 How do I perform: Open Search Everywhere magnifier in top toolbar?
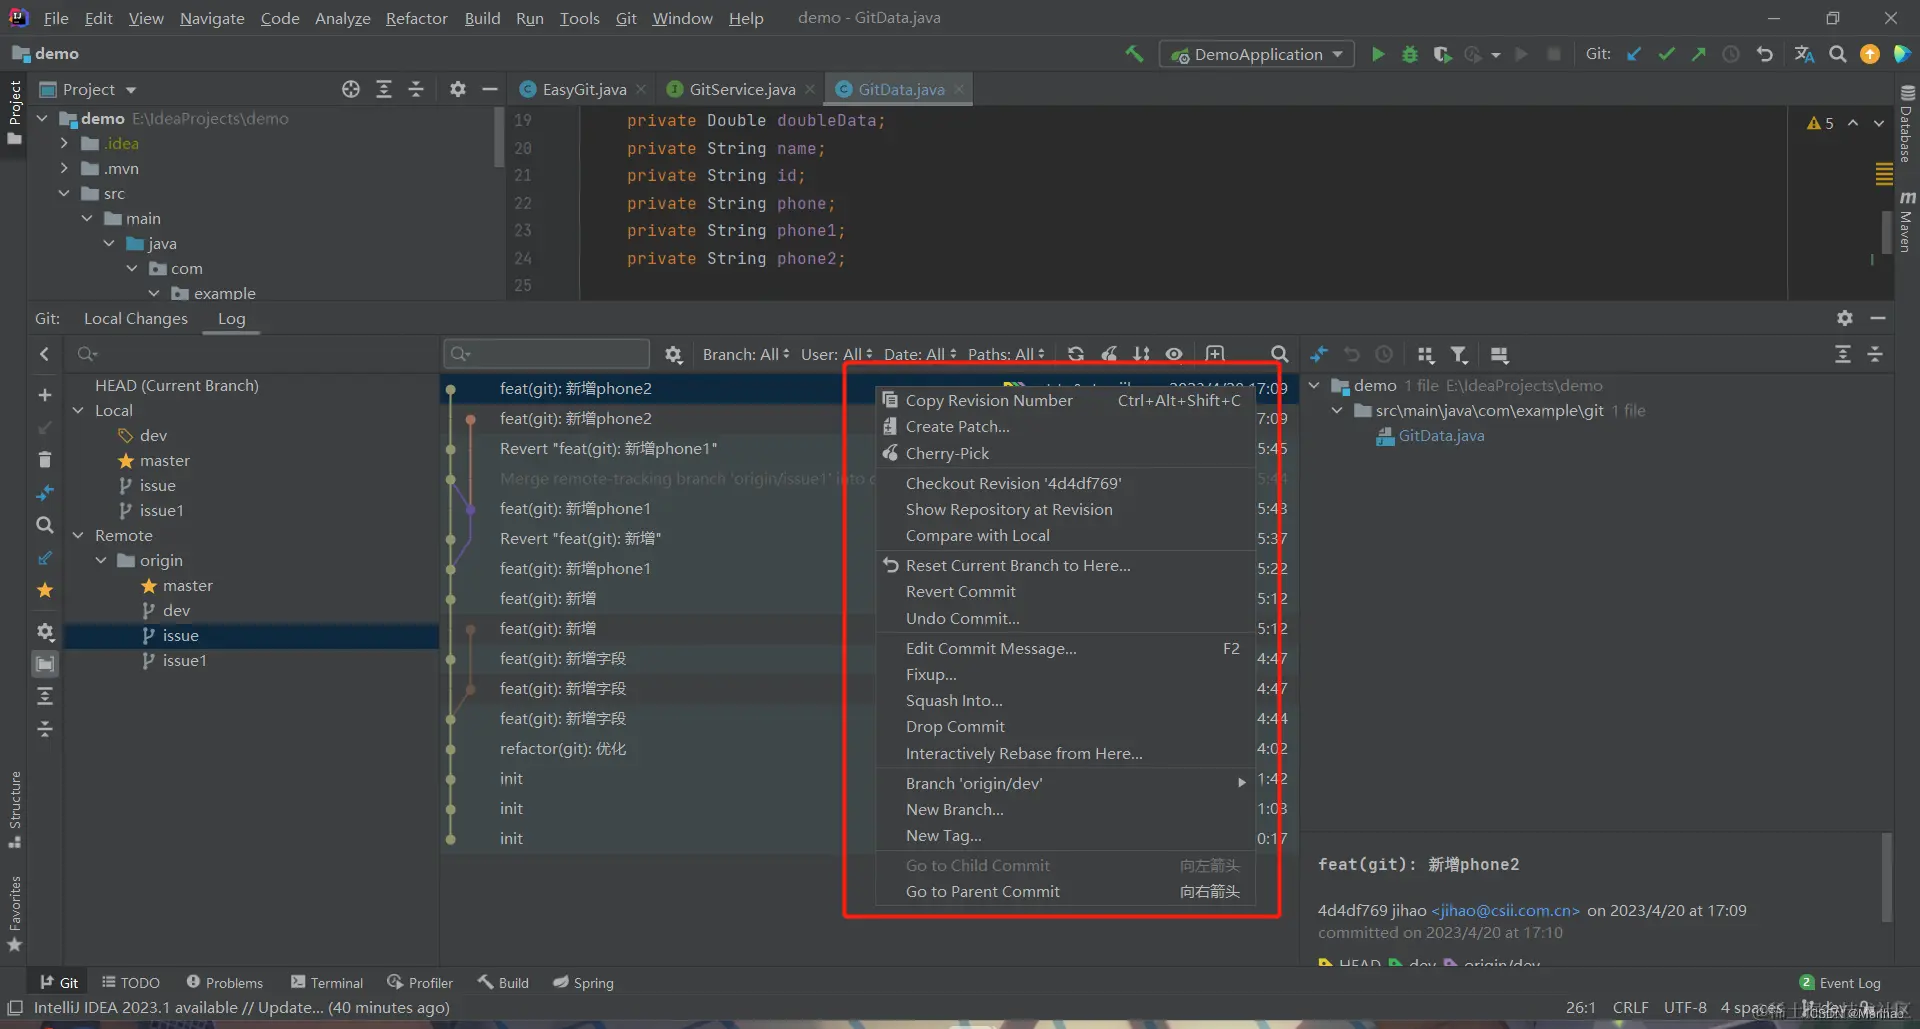click(1838, 54)
